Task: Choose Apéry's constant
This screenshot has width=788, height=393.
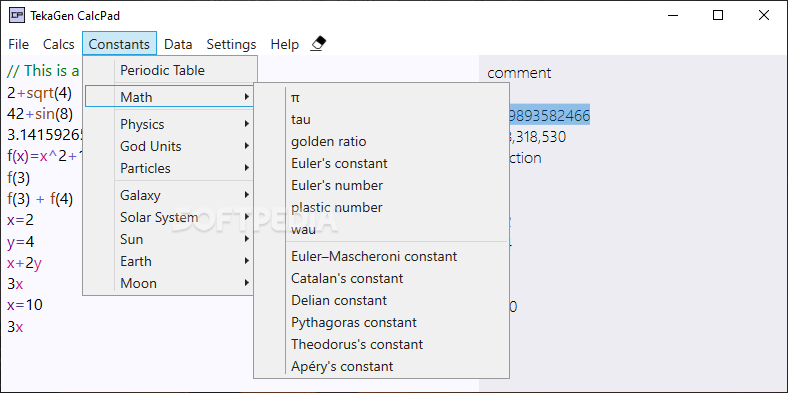Action: [381, 366]
